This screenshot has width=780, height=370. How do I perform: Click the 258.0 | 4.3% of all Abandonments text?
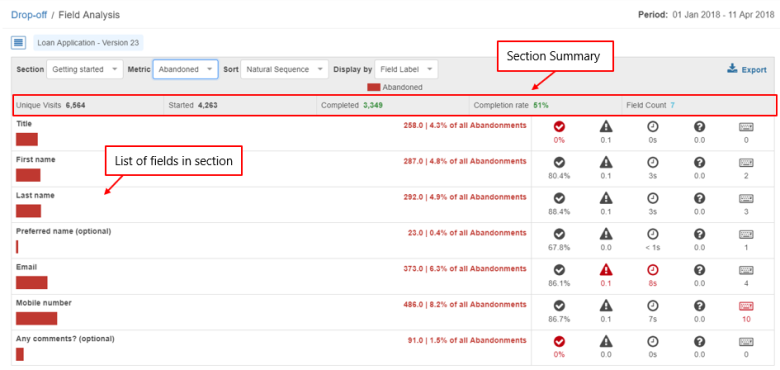click(465, 126)
